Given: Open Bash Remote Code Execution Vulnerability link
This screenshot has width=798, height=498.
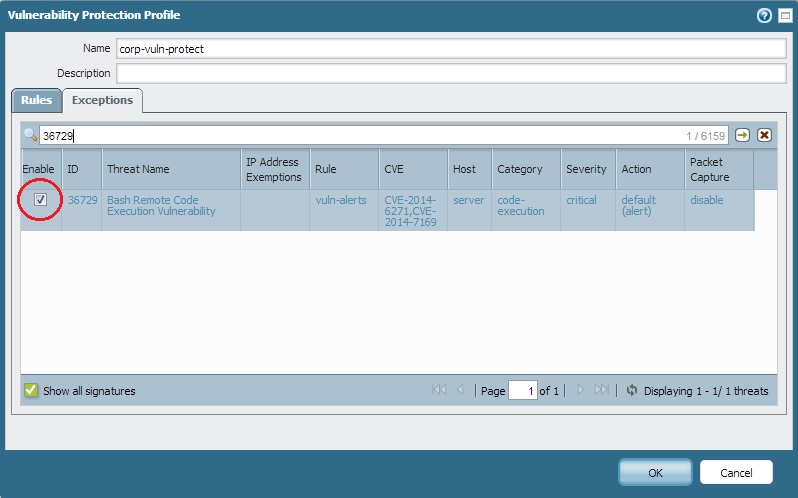Looking at the screenshot, I should [x=161, y=206].
